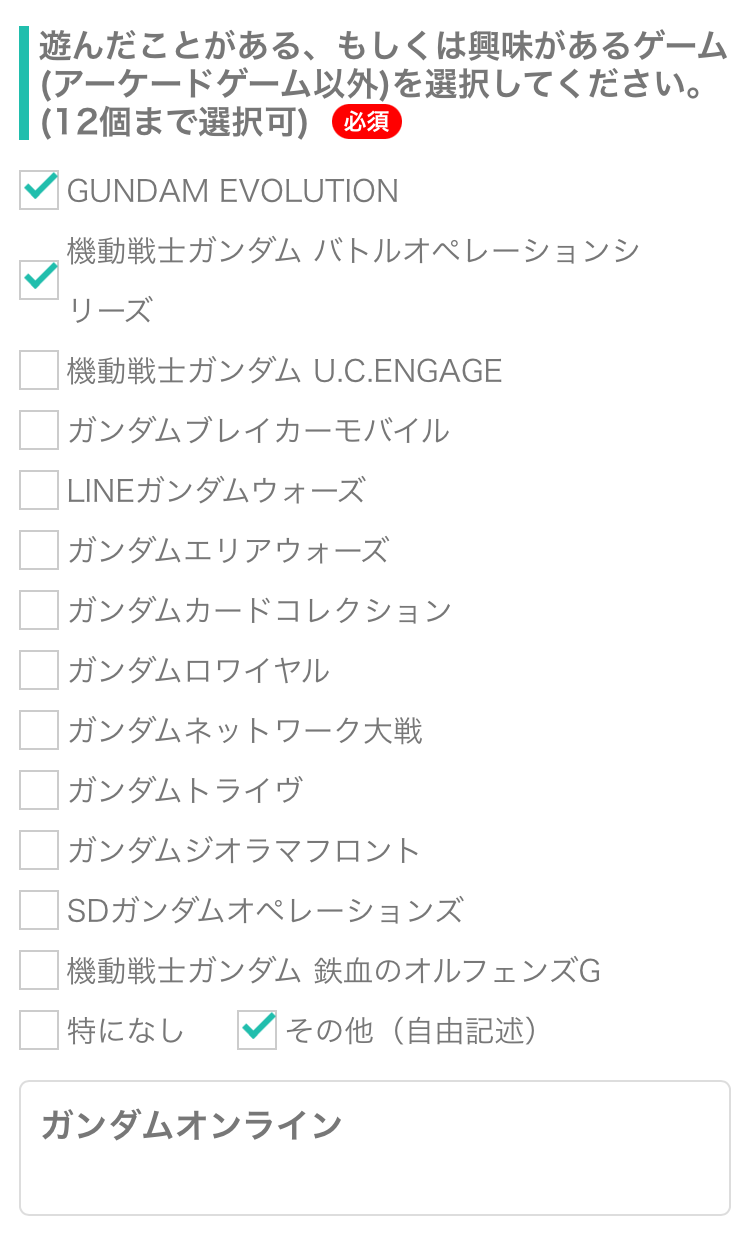The width and height of the screenshot is (750, 1235).
Task: Click the free-text field containing ガンダムオンライン
Action: pyautogui.click(x=375, y=1148)
